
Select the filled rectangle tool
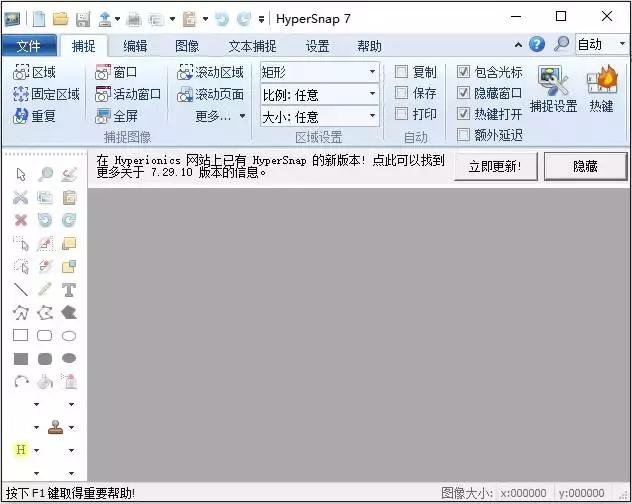pos(21,358)
